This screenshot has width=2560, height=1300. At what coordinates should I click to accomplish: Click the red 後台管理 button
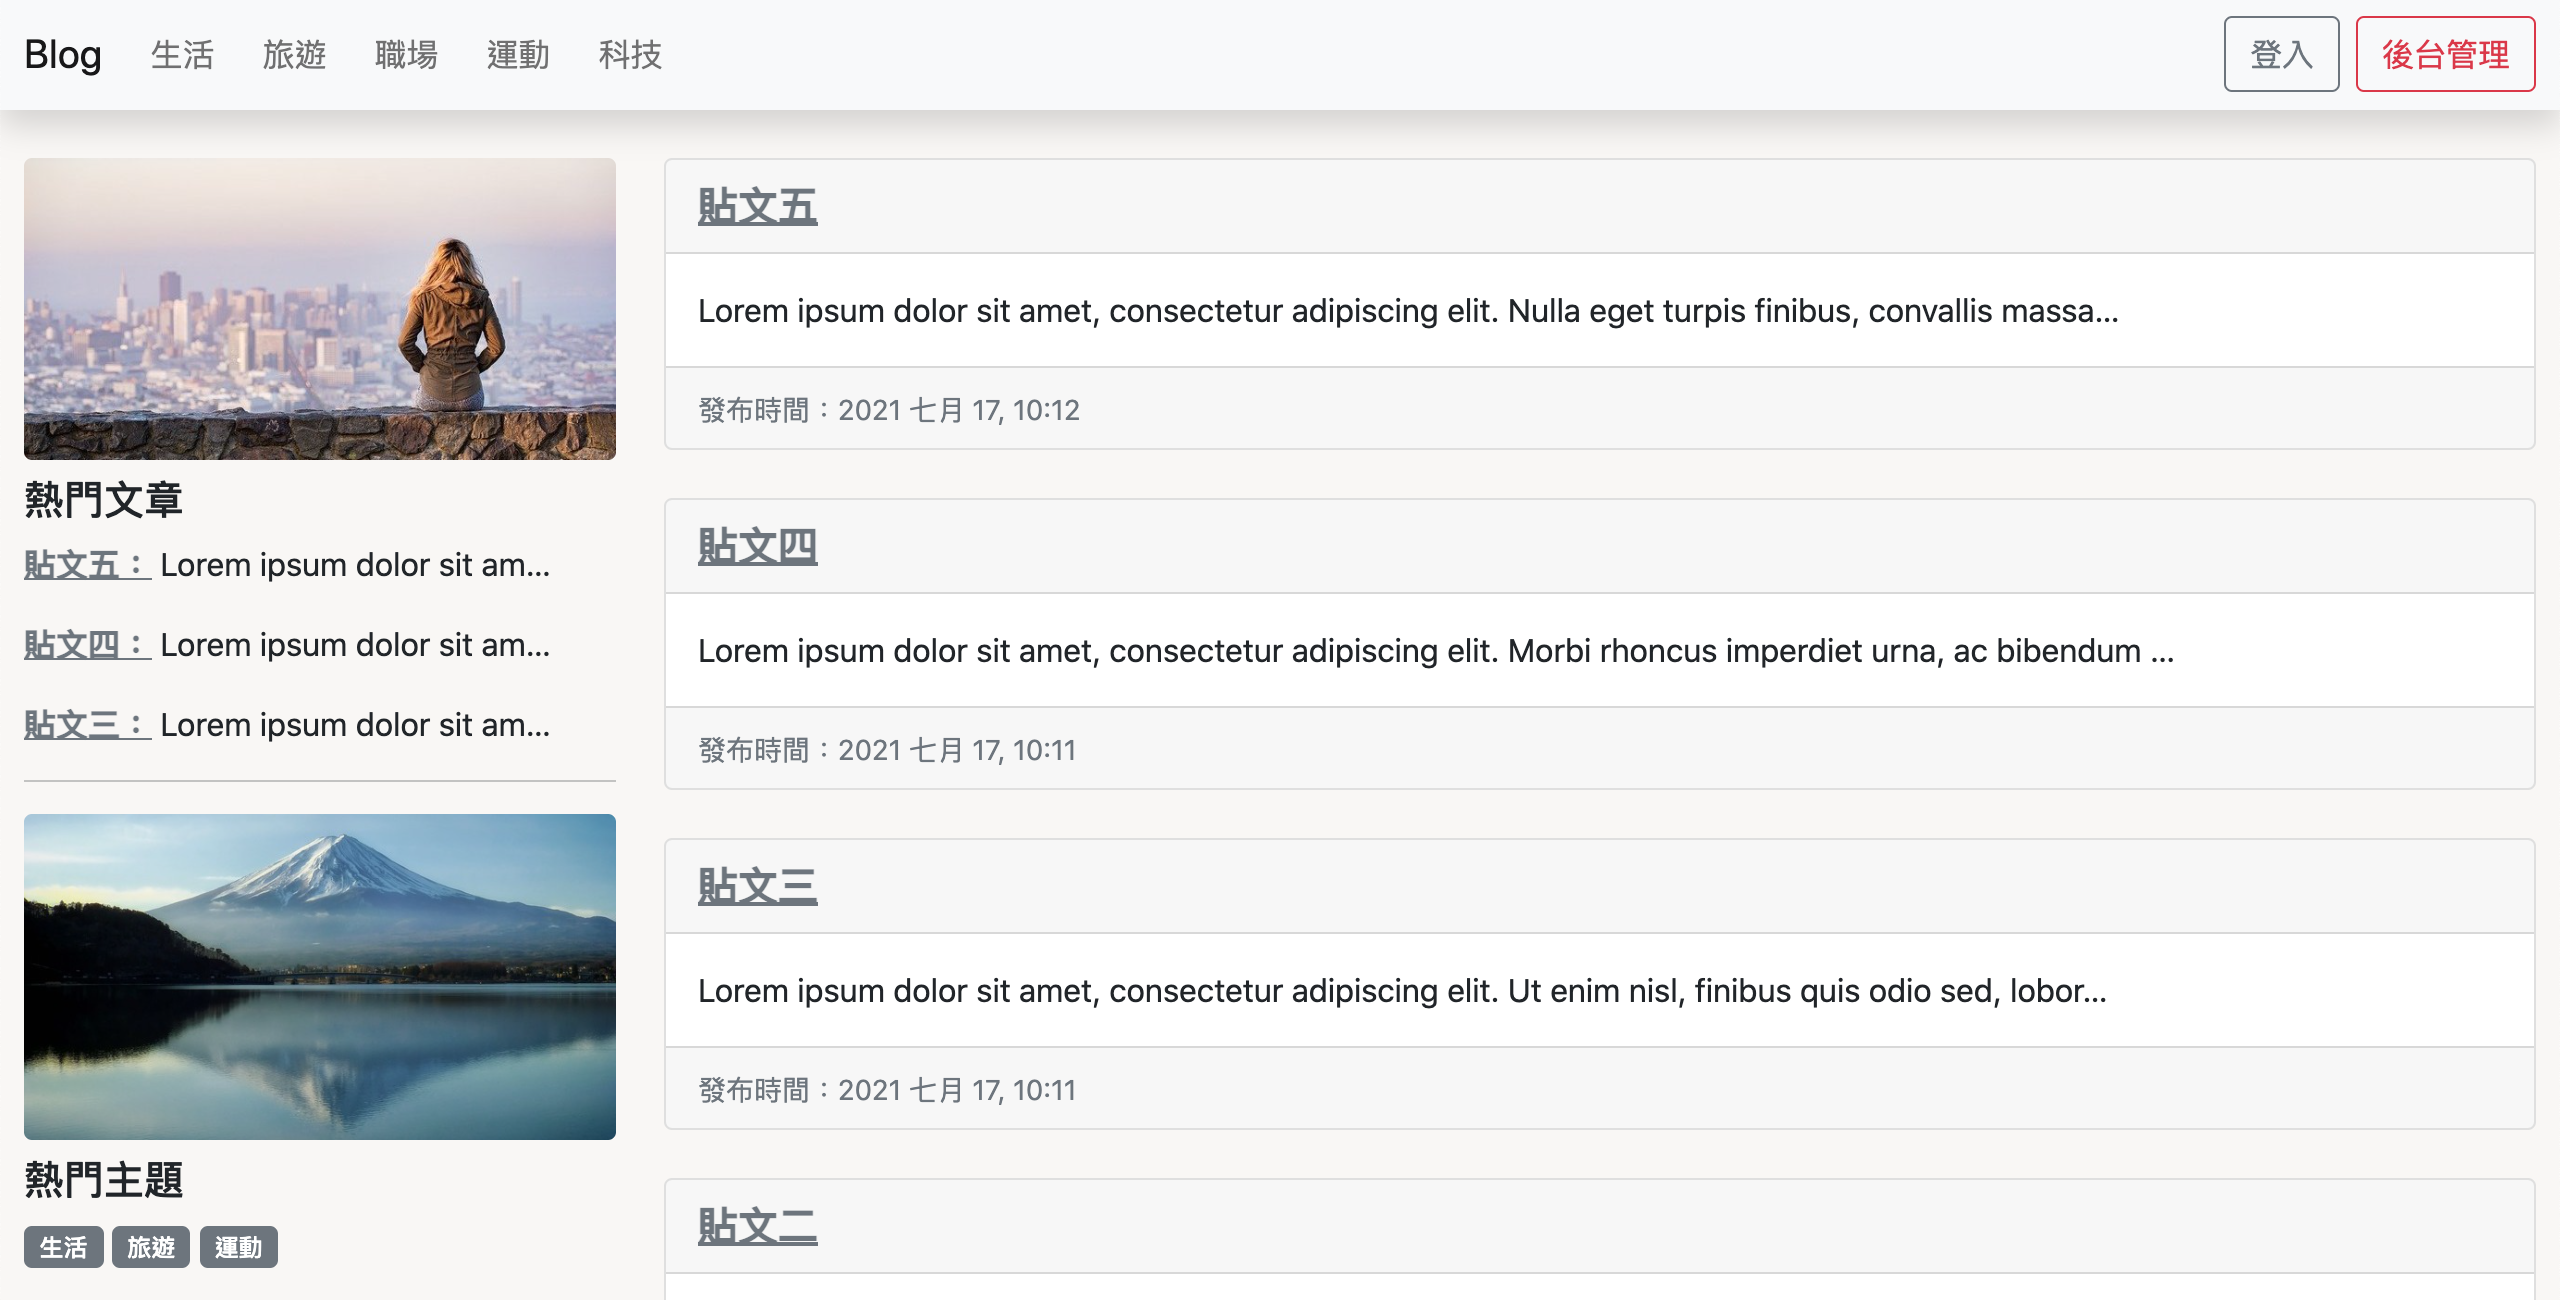(x=2444, y=54)
